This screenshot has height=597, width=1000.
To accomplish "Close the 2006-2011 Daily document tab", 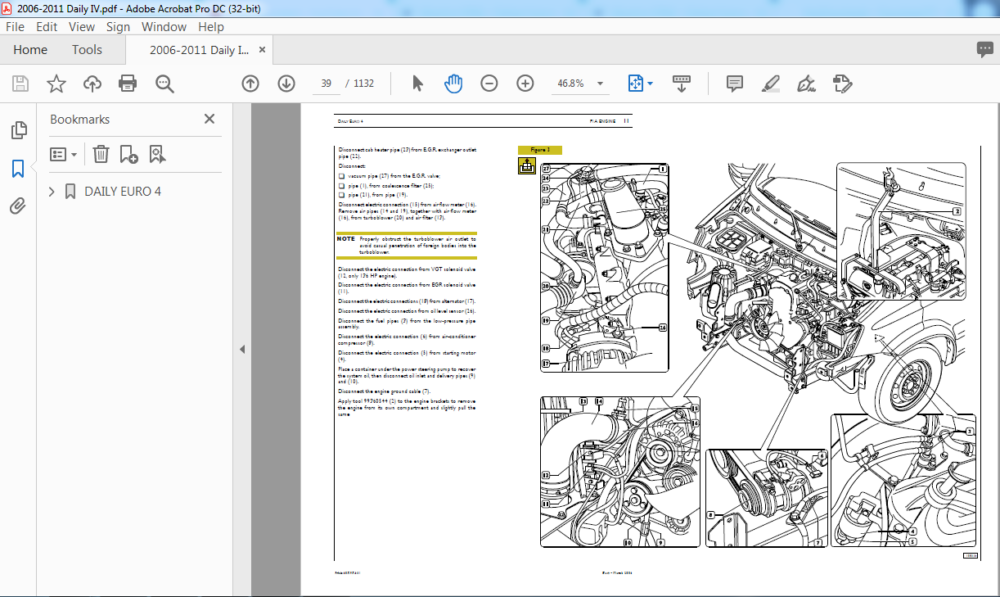I will coord(262,50).
